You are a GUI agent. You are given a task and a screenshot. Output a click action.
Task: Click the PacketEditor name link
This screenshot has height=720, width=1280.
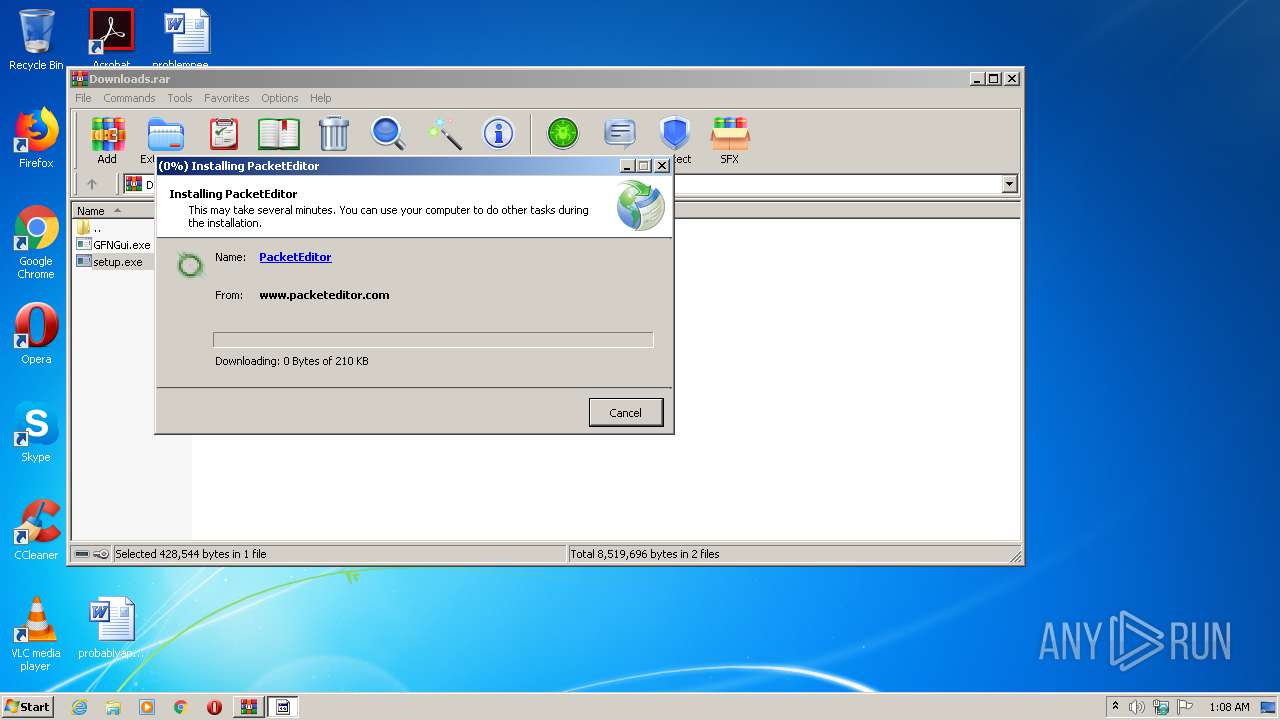coord(295,257)
